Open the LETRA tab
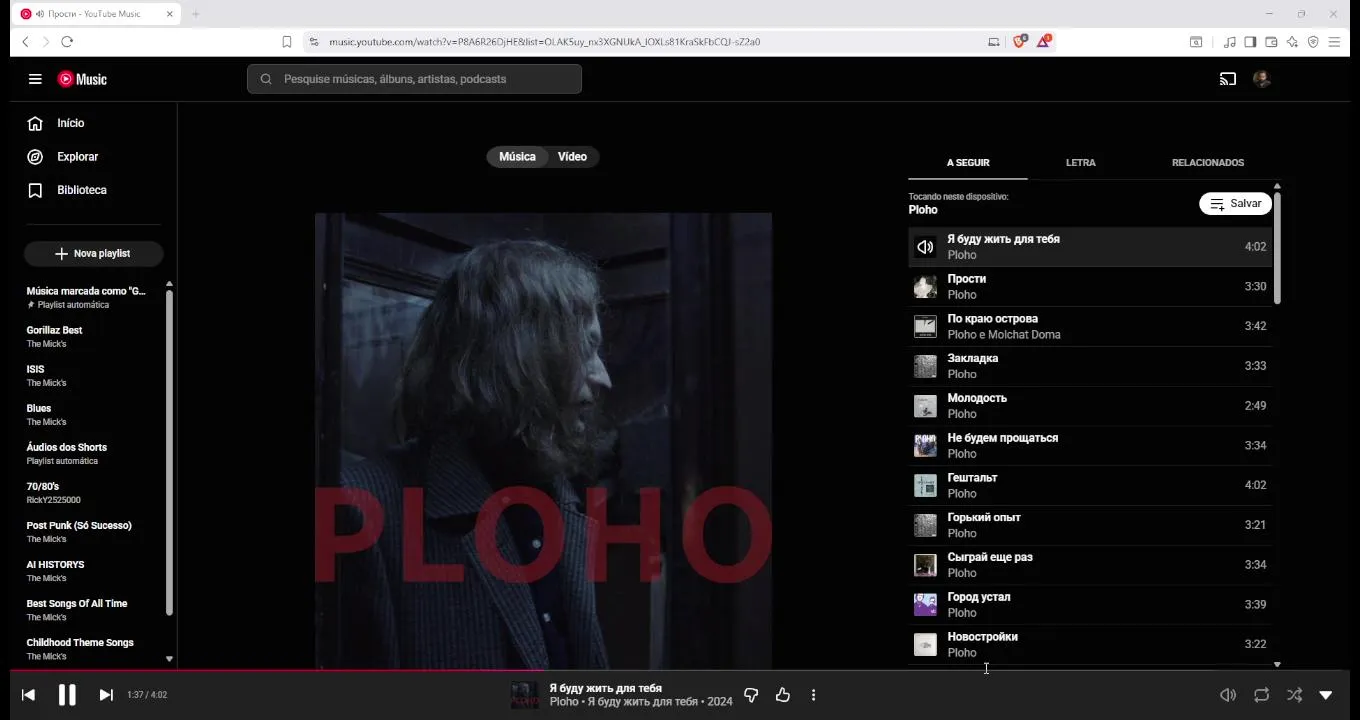Viewport: 1360px width, 720px height. [1081, 162]
